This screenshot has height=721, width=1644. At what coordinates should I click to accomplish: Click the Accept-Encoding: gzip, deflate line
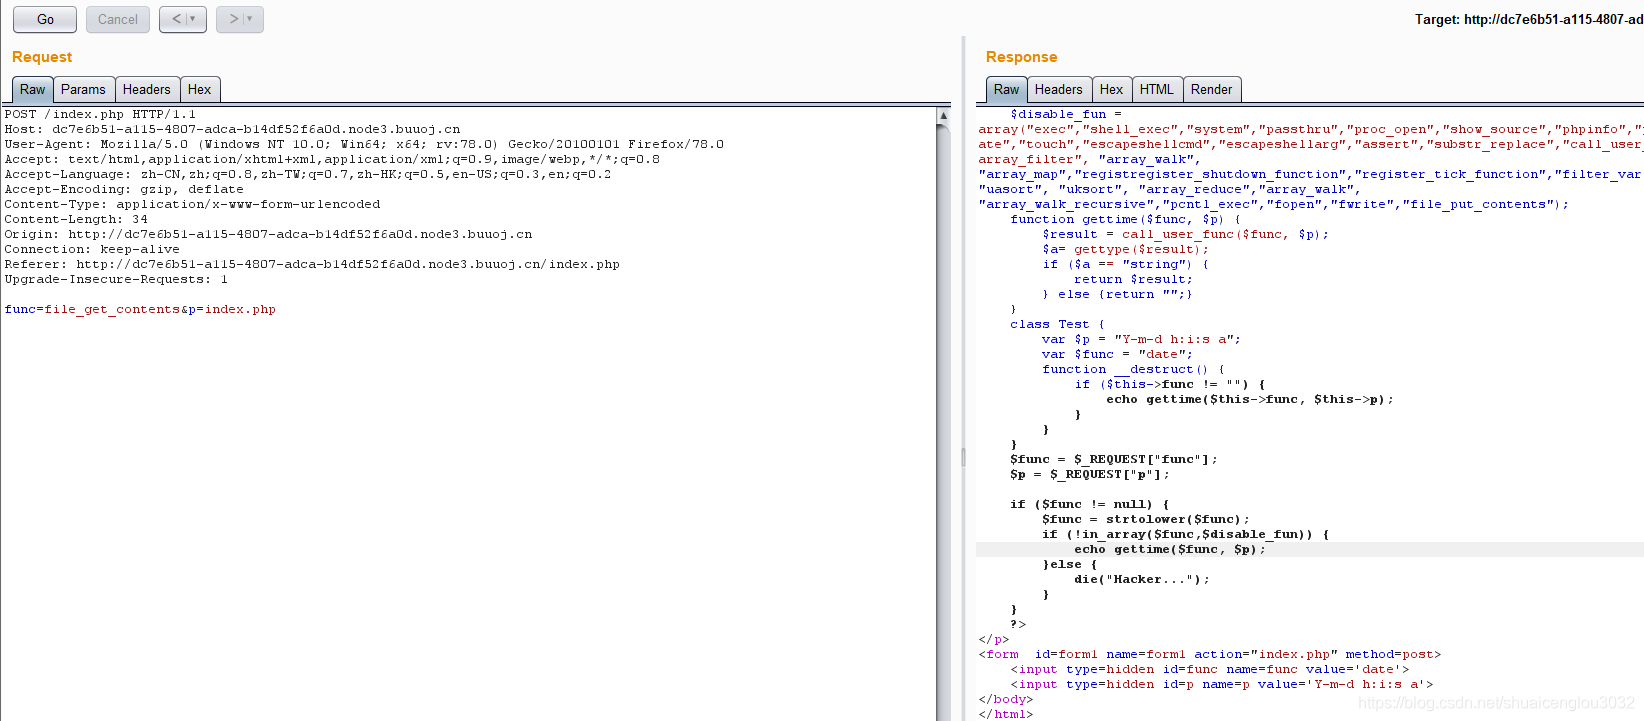(124, 189)
